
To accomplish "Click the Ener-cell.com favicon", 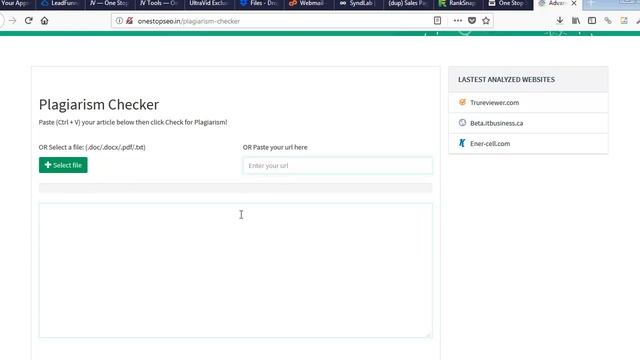I will click(462, 143).
